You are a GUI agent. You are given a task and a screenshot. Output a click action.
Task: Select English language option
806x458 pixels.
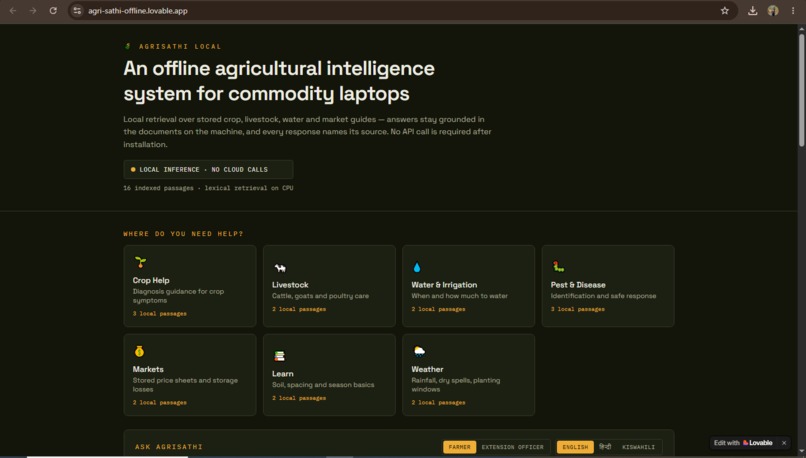point(575,447)
